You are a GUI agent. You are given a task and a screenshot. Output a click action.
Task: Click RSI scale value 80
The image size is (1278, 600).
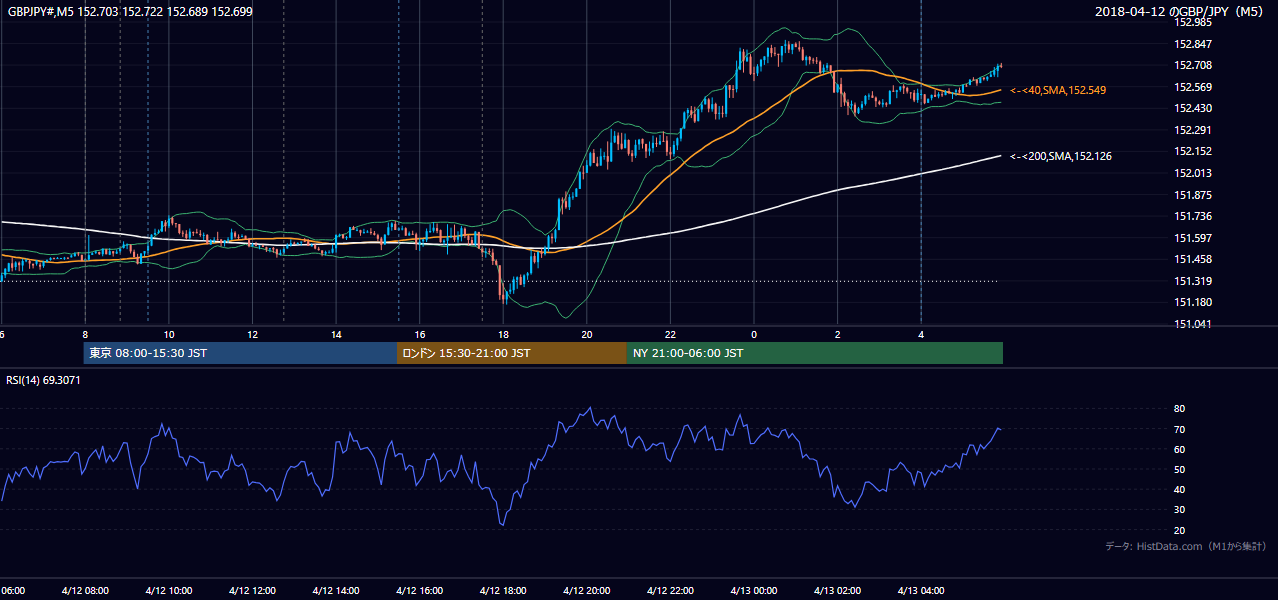coord(1180,409)
